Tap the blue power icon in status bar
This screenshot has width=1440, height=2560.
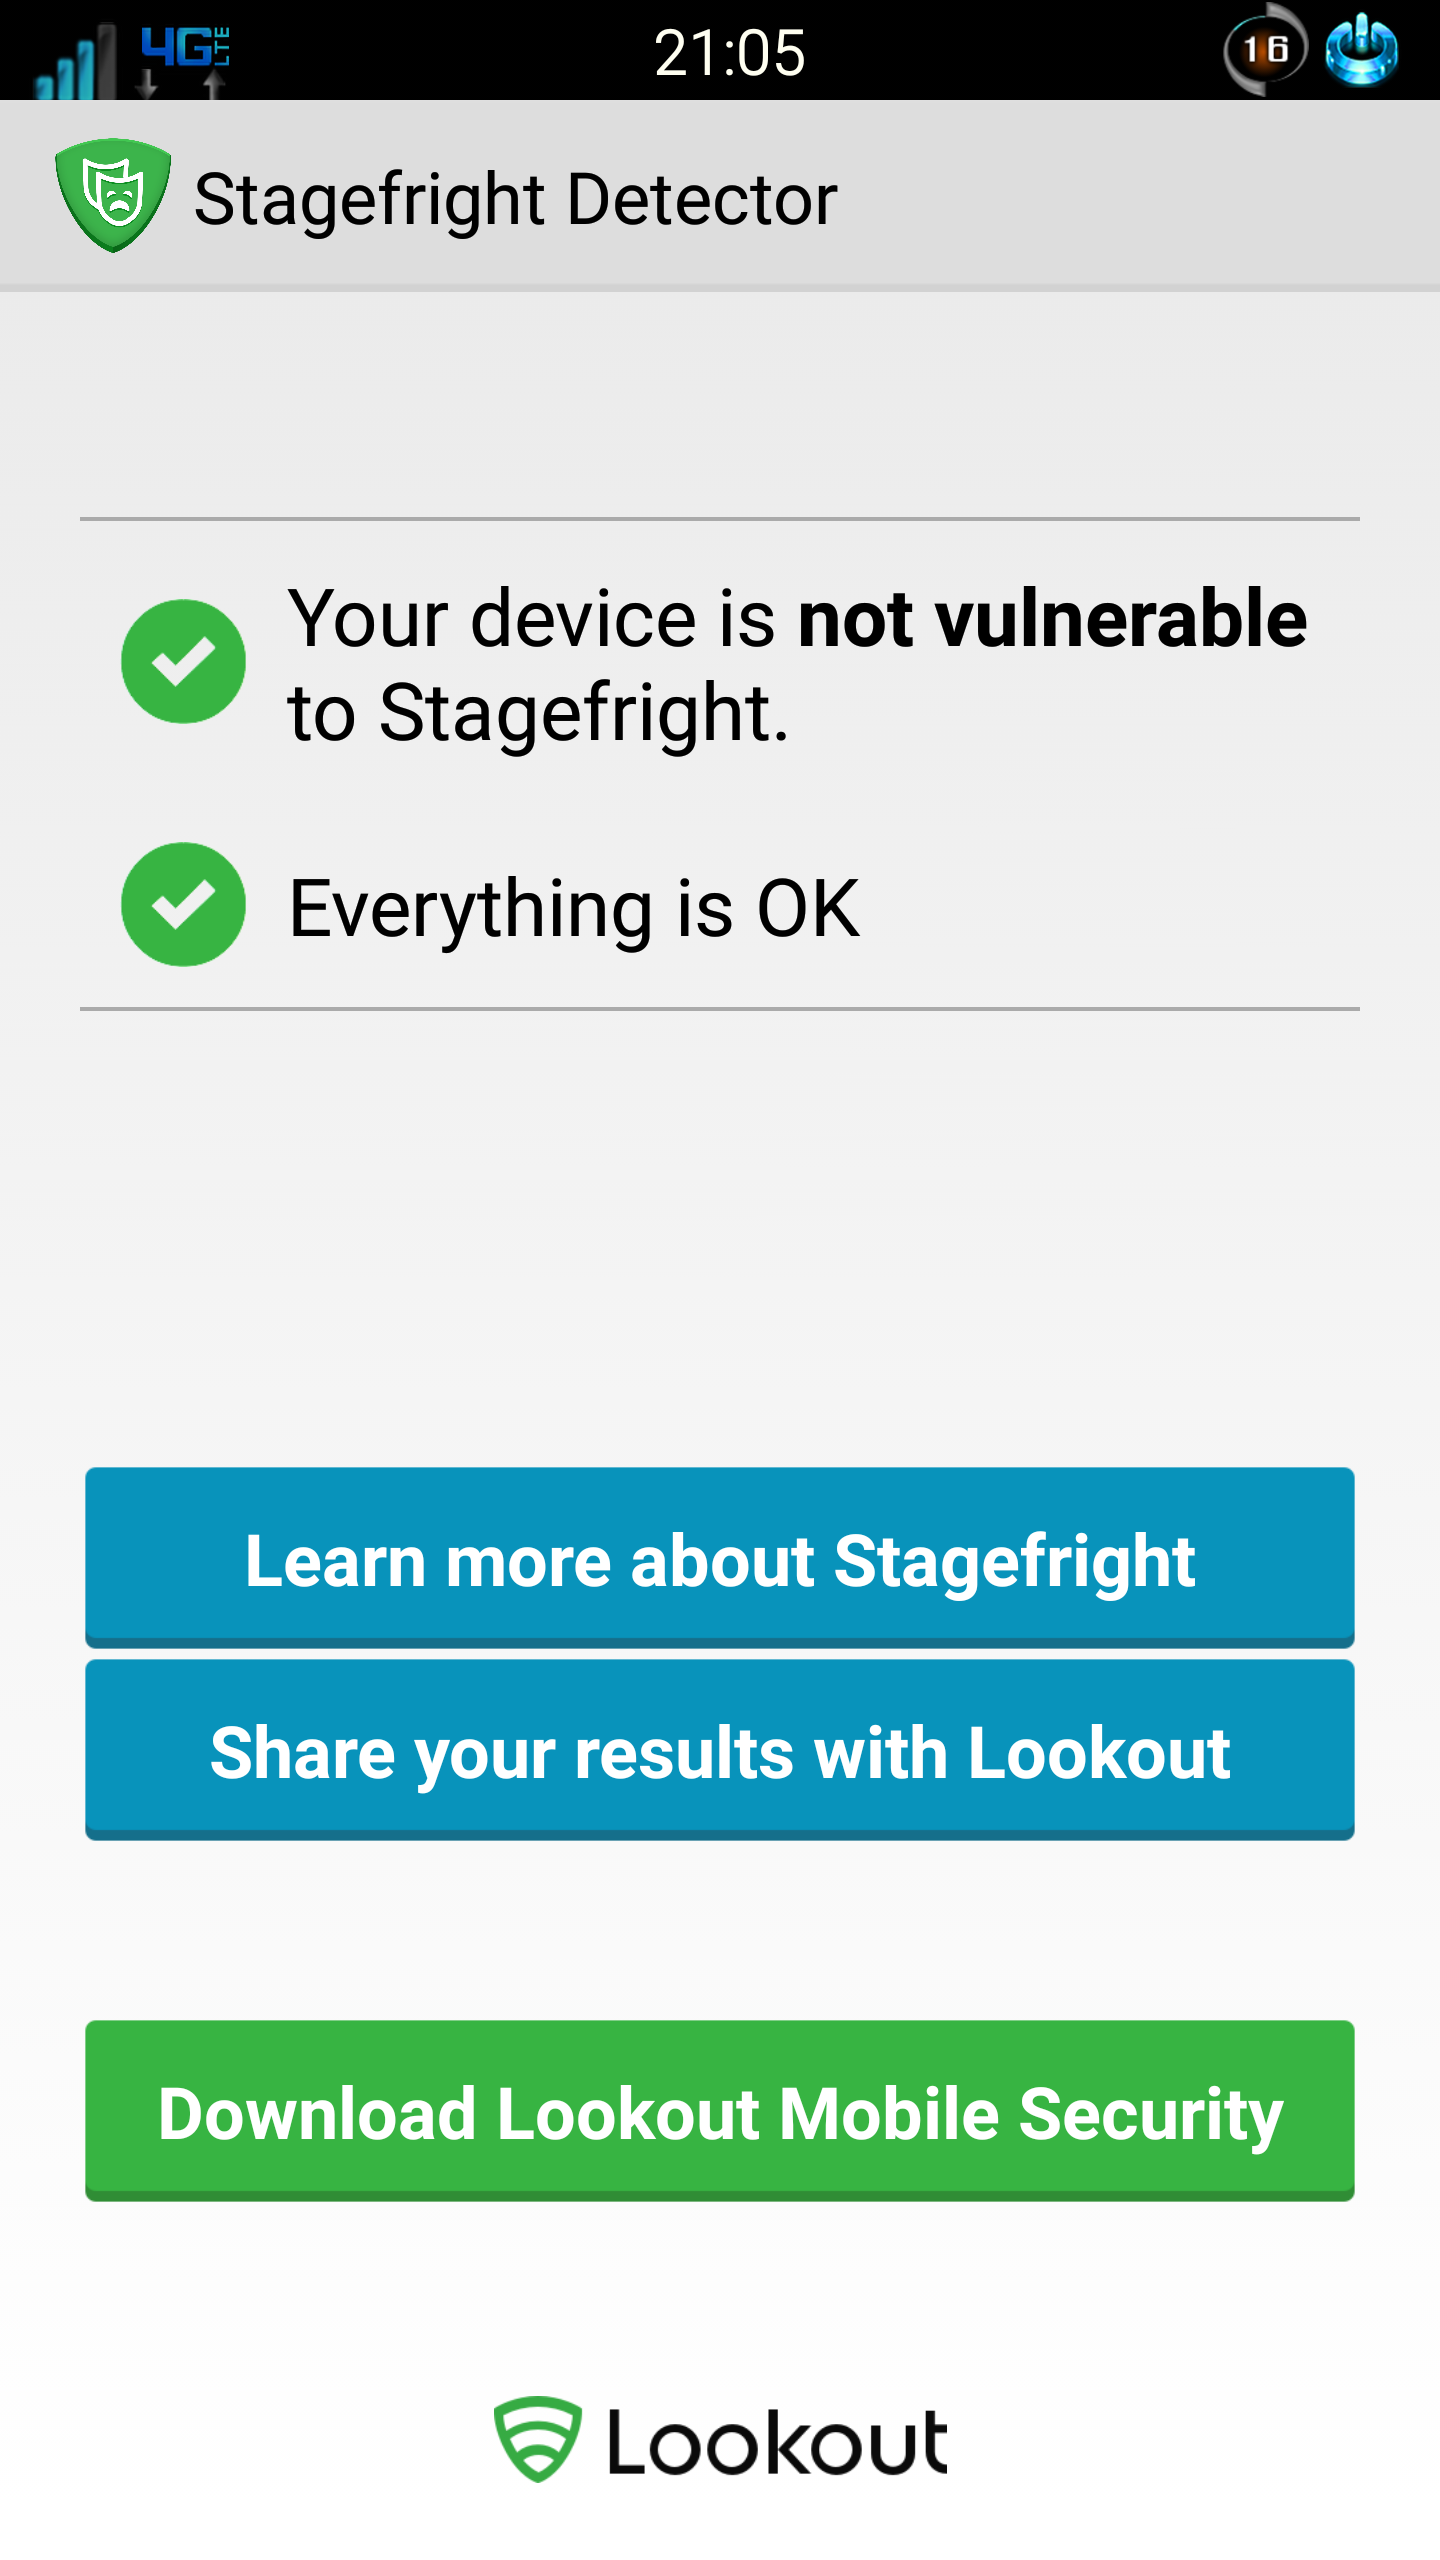click(1361, 51)
